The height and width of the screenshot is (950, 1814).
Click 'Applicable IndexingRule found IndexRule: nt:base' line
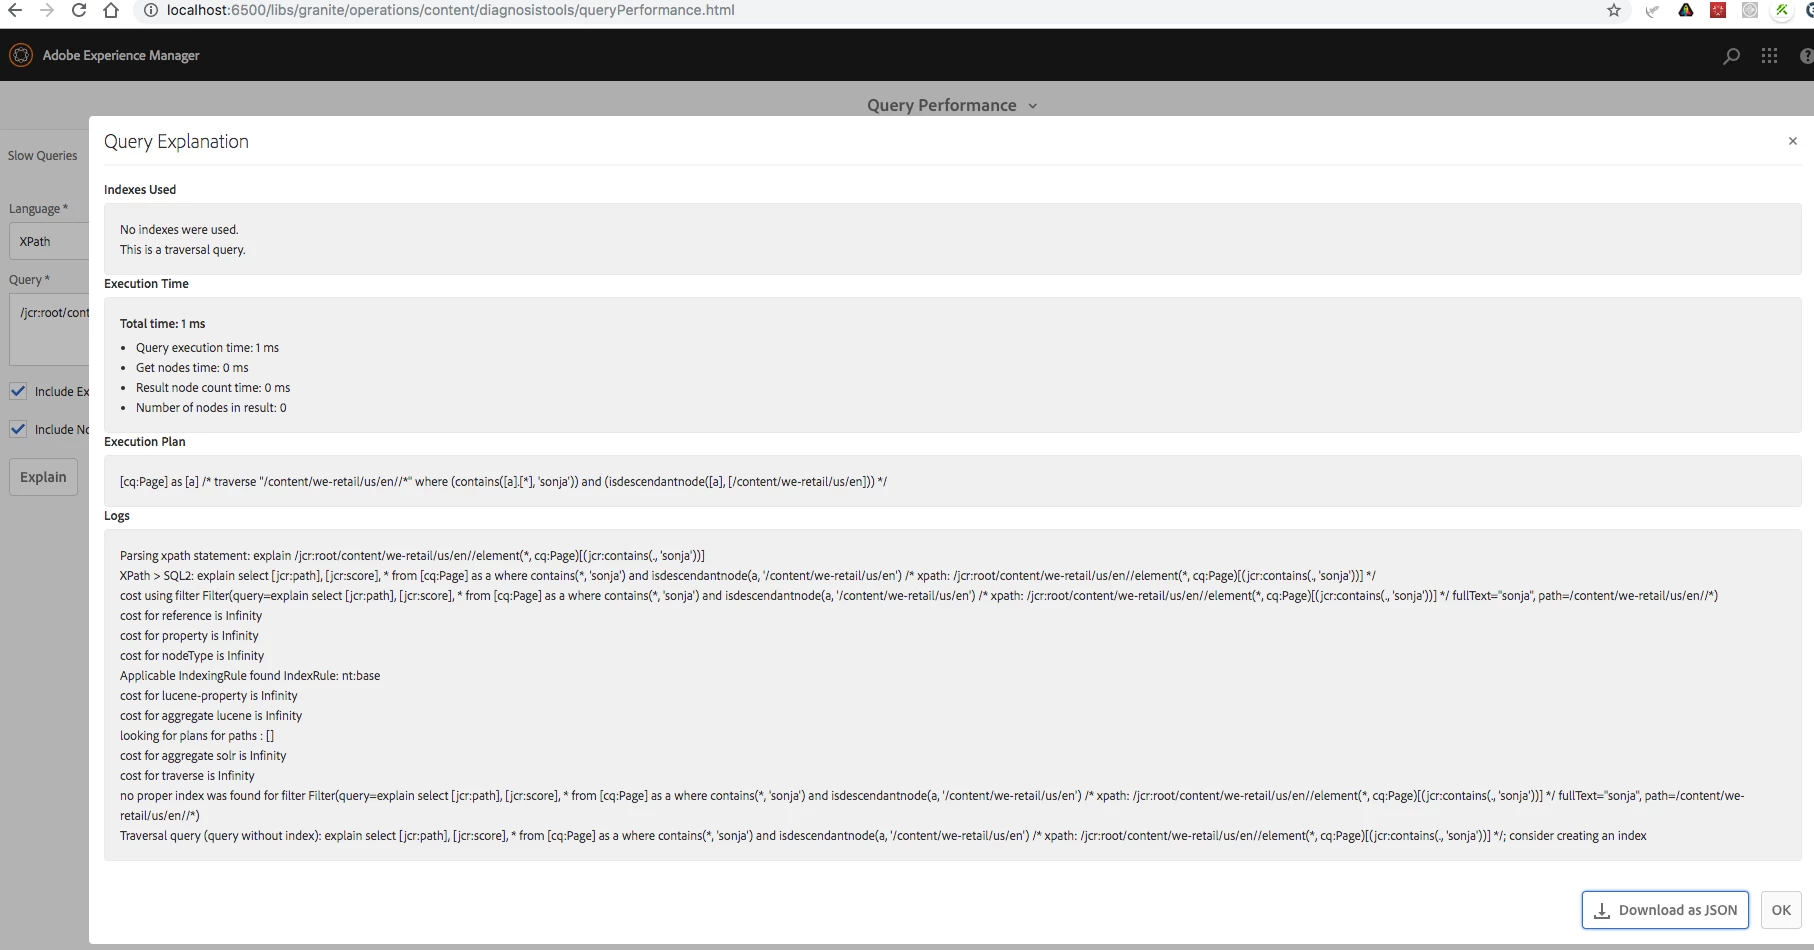(x=250, y=675)
